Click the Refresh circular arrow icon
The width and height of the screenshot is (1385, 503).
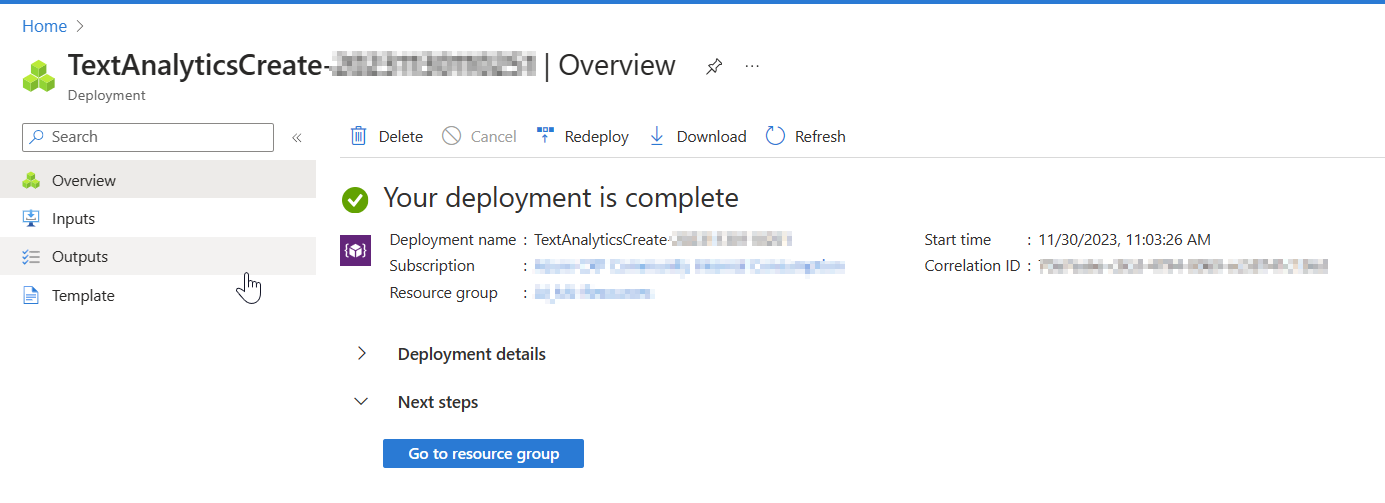coord(775,136)
